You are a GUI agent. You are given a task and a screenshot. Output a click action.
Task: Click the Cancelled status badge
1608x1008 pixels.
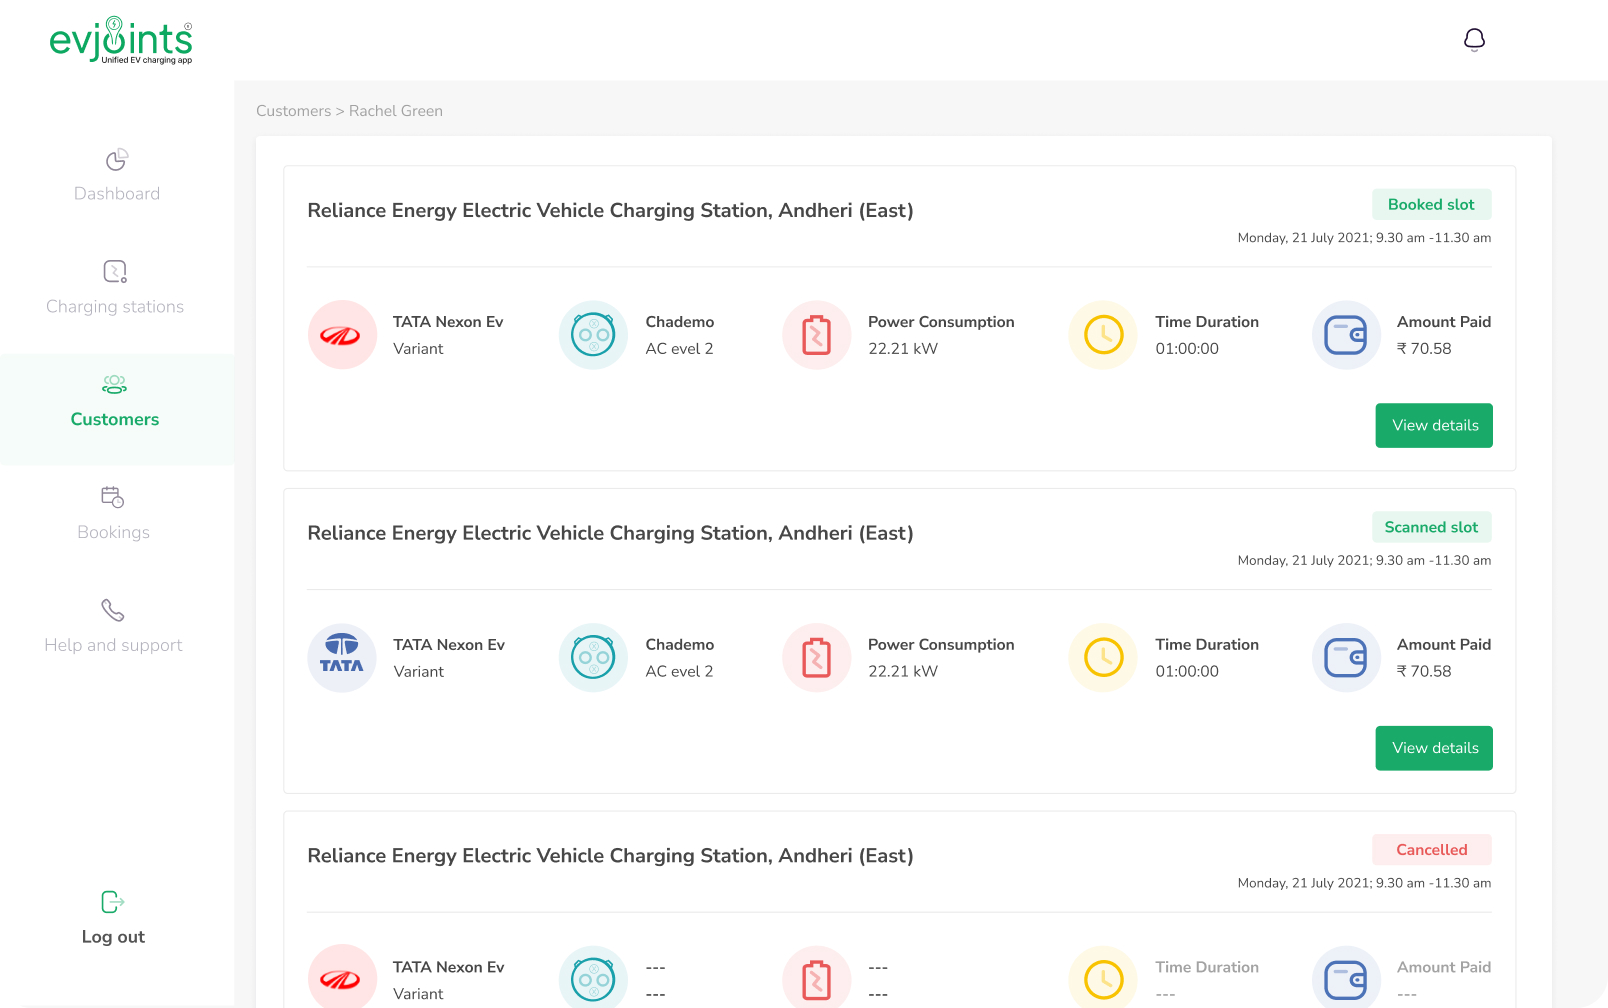(1431, 850)
